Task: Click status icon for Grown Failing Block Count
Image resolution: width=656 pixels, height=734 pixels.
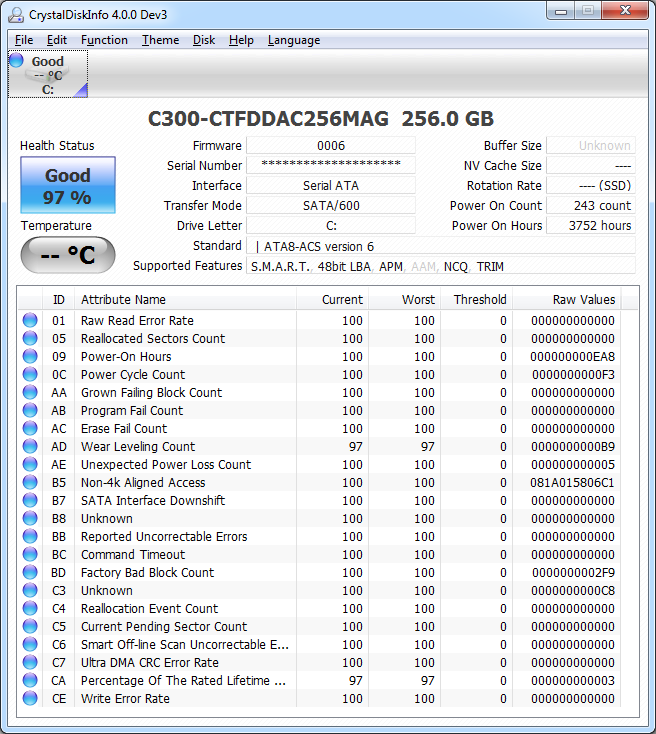Action: coord(30,392)
